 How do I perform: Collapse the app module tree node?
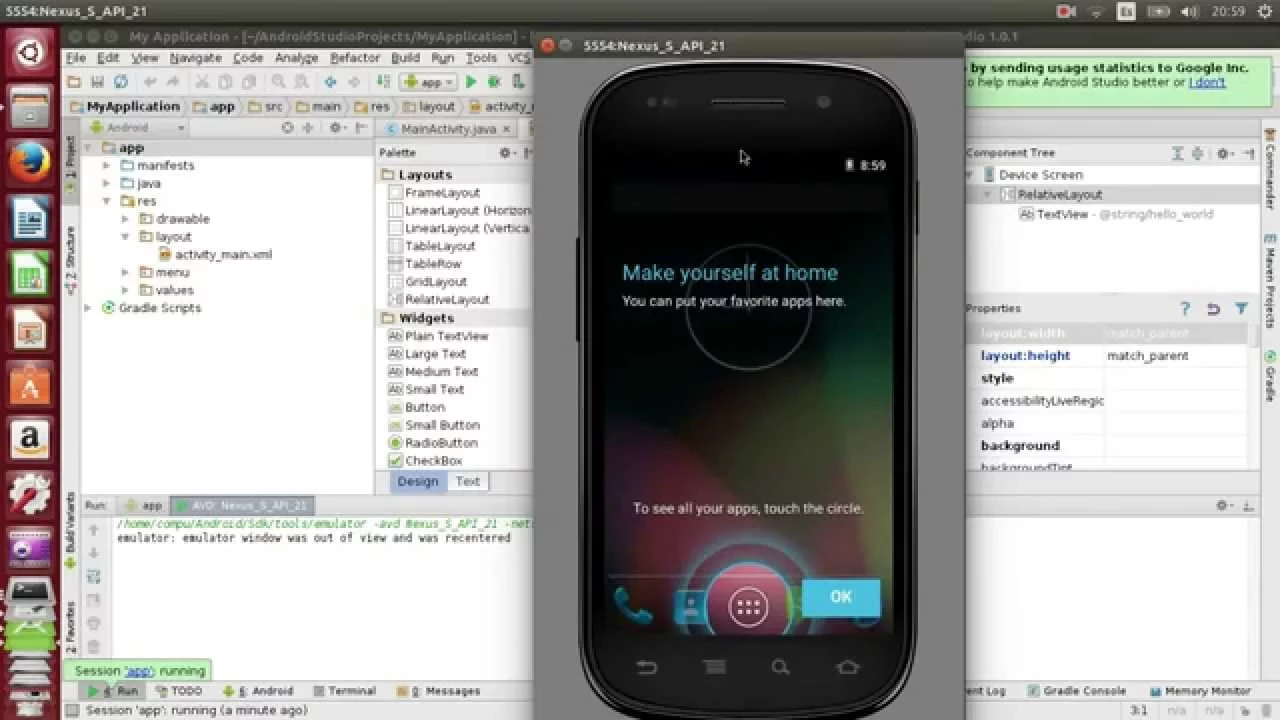click(x=88, y=148)
